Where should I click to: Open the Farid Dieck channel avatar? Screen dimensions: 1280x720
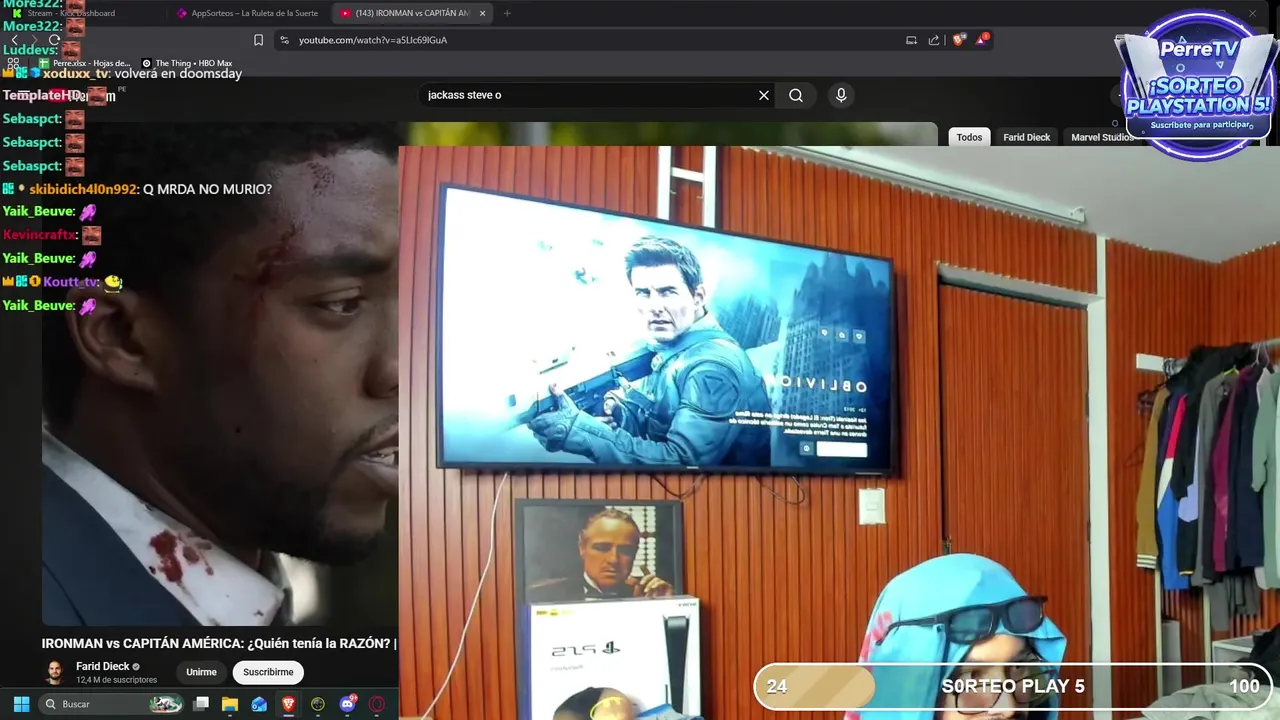click(x=54, y=672)
